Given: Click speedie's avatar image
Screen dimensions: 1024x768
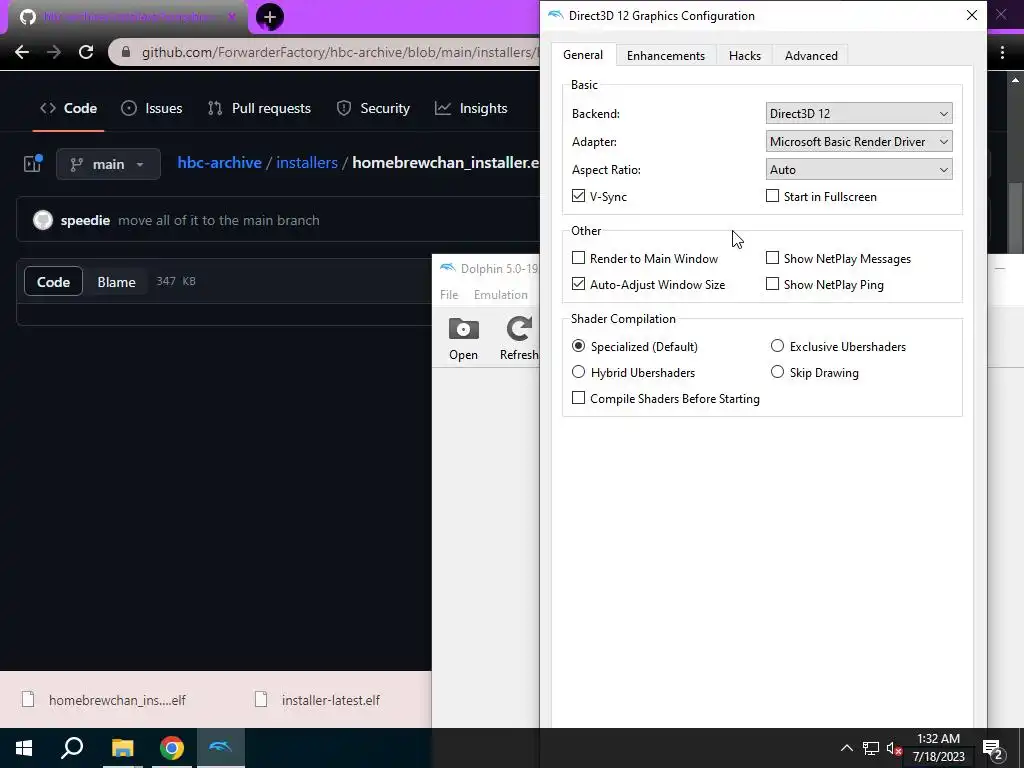Looking at the screenshot, I should [x=43, y=220].
